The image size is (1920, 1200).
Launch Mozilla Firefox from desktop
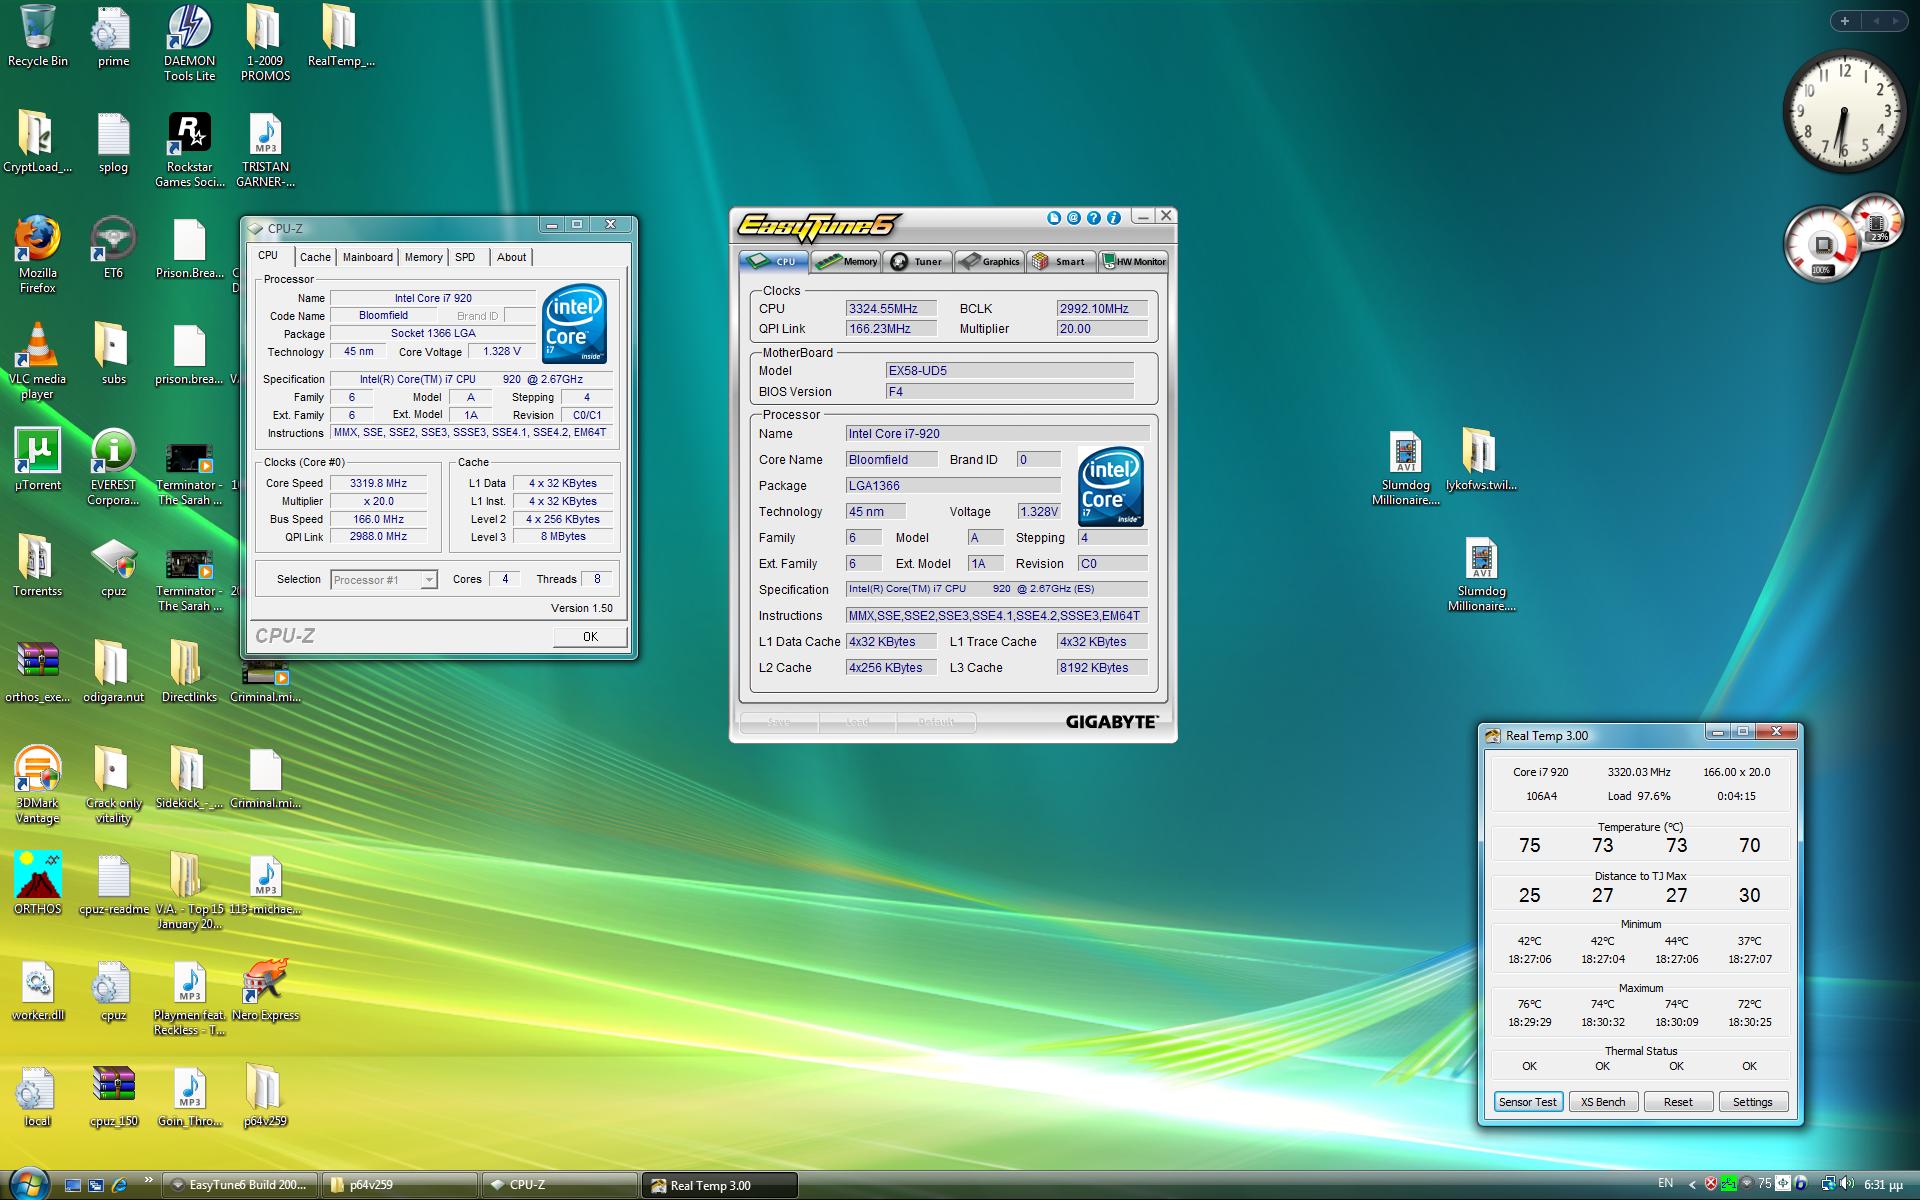pos(38,254)
